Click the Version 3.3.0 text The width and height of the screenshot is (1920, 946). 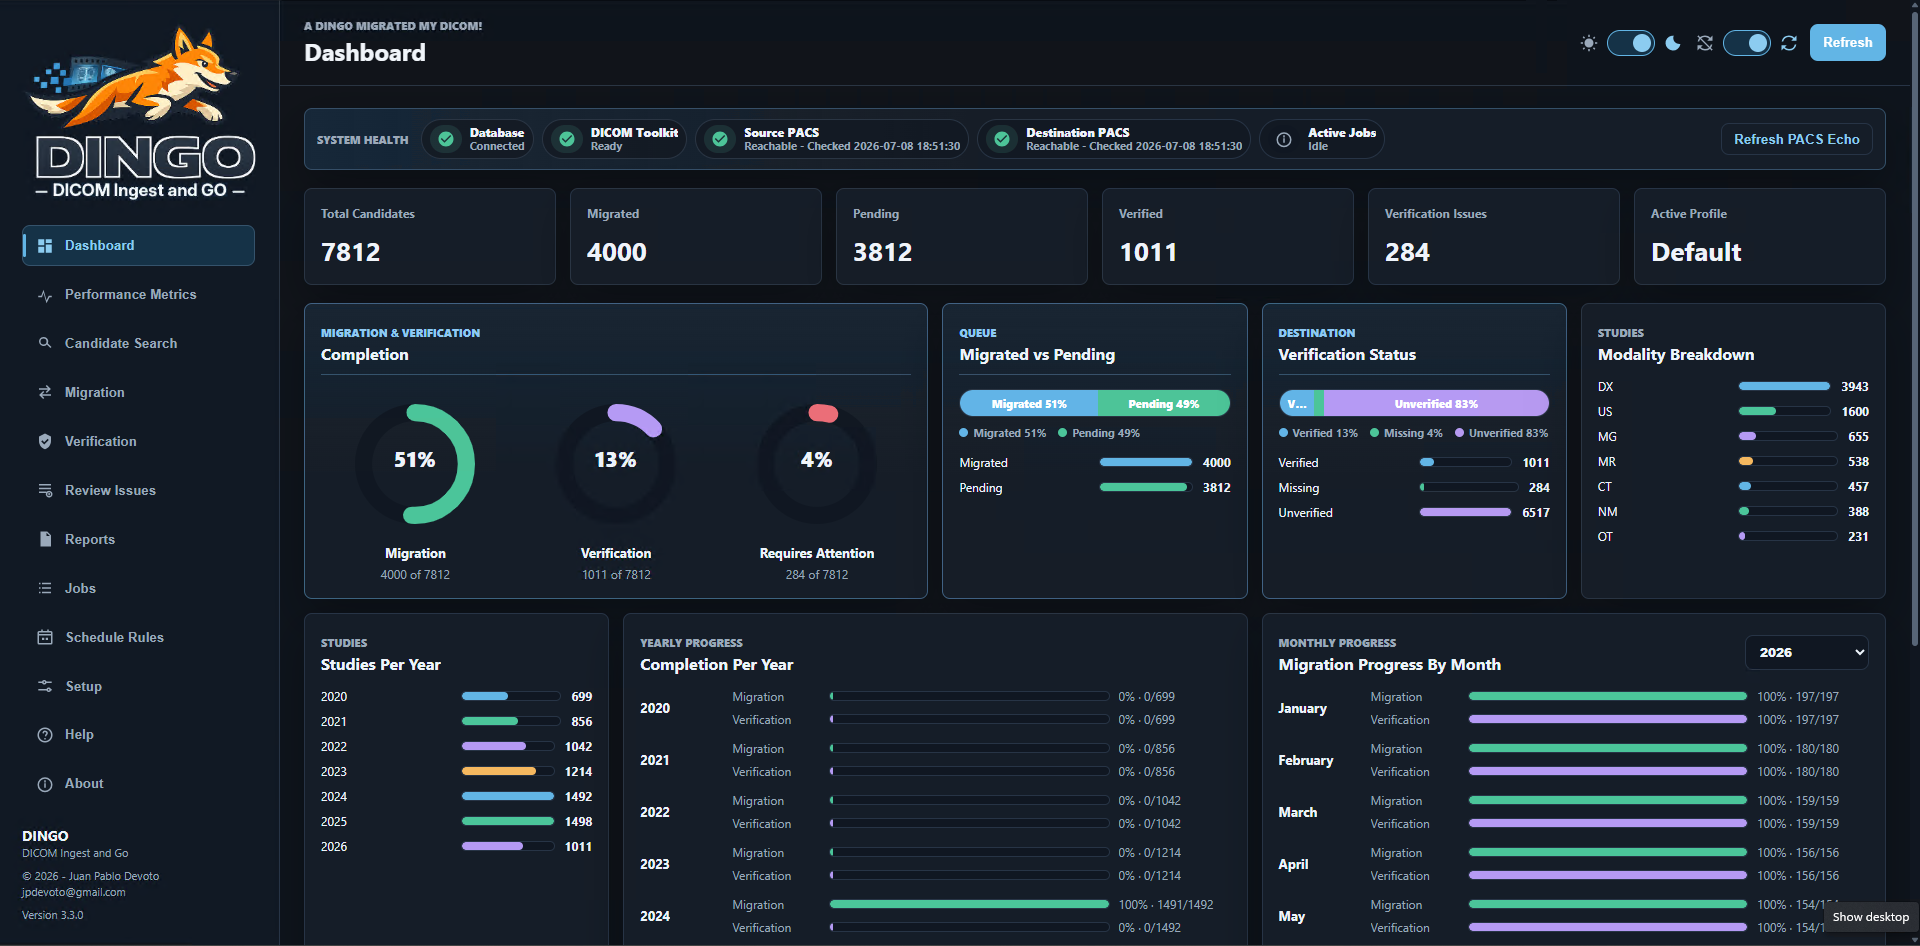(53, 915)
